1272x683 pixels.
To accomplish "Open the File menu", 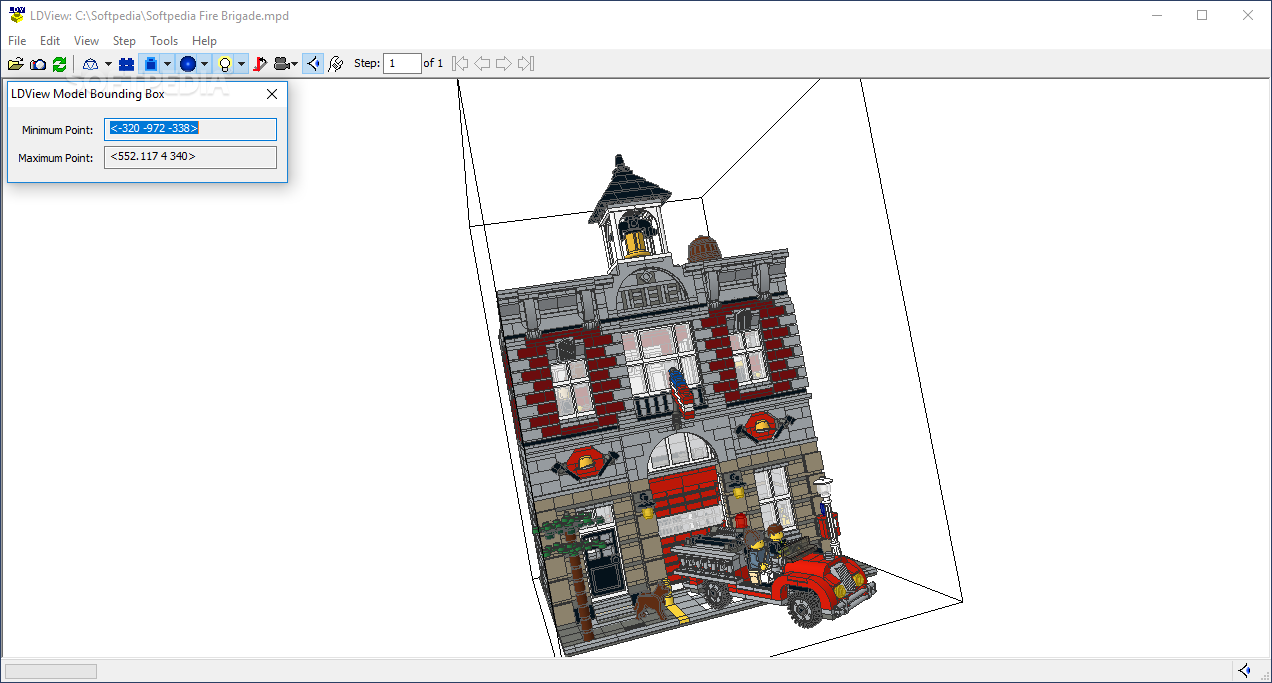I will point(17,41).
